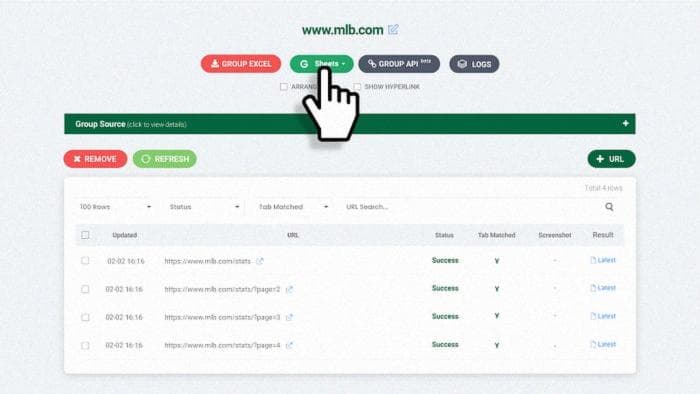Check the box for the ?page=4 row
700x394 pixels.
click(85, 345)
